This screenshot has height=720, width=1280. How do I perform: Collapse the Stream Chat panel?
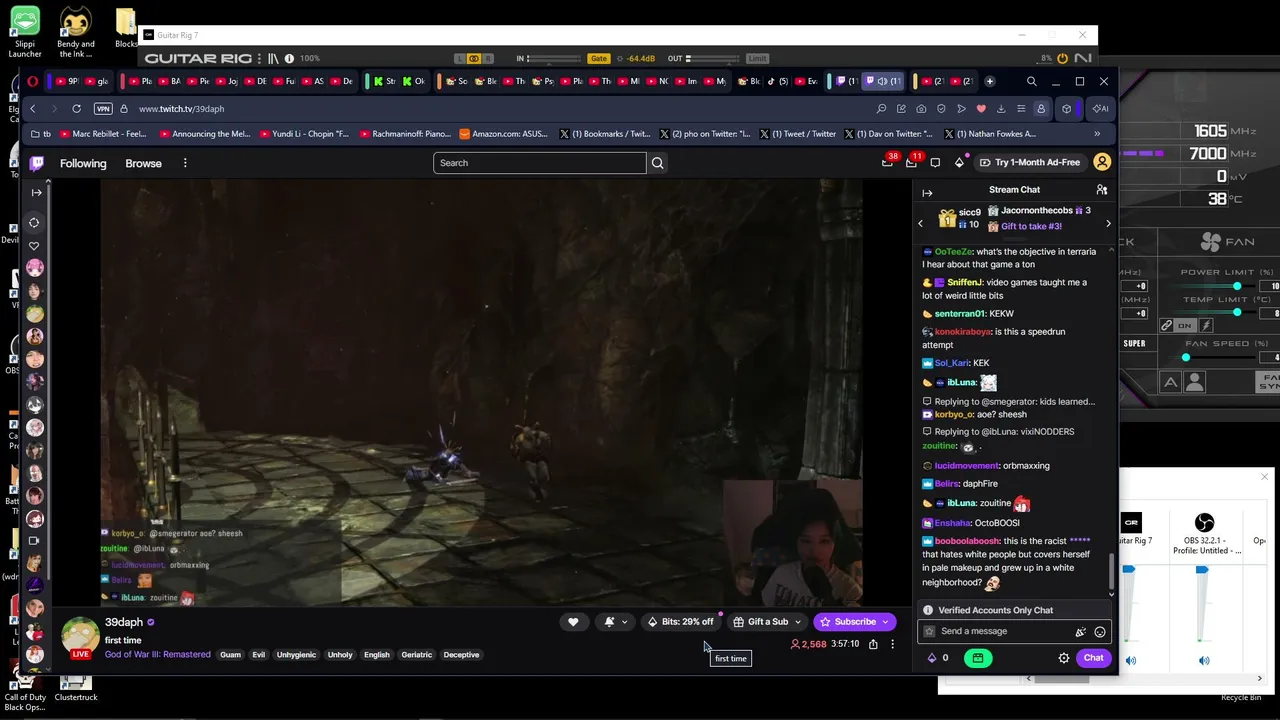click(x=927, y=193)
